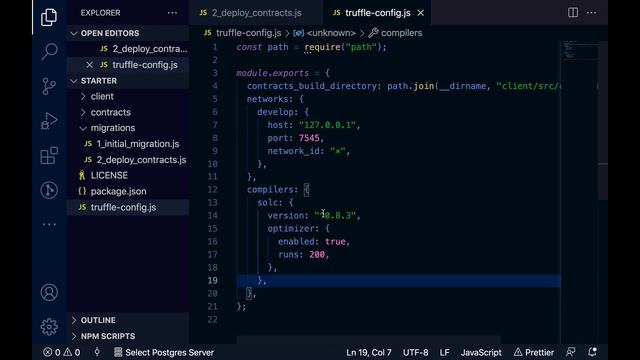The height and width of the screenshot is (360, 640).
Task: Open the Accounts menu
Action: click(x=49, y=292)
